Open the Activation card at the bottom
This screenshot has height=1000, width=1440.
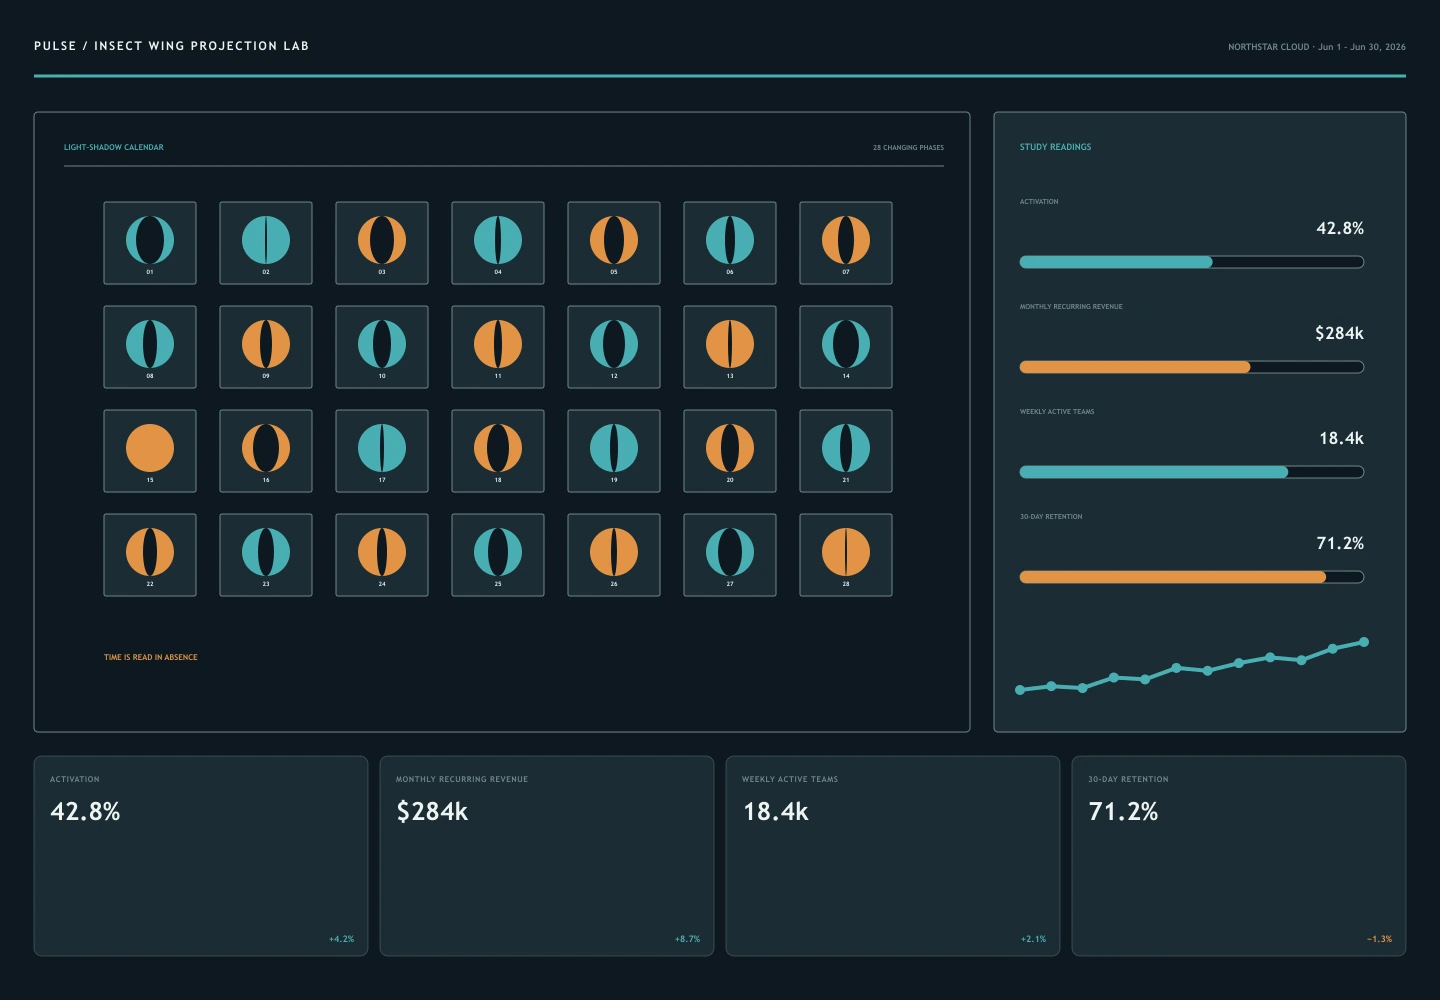(x=201, y=856)
